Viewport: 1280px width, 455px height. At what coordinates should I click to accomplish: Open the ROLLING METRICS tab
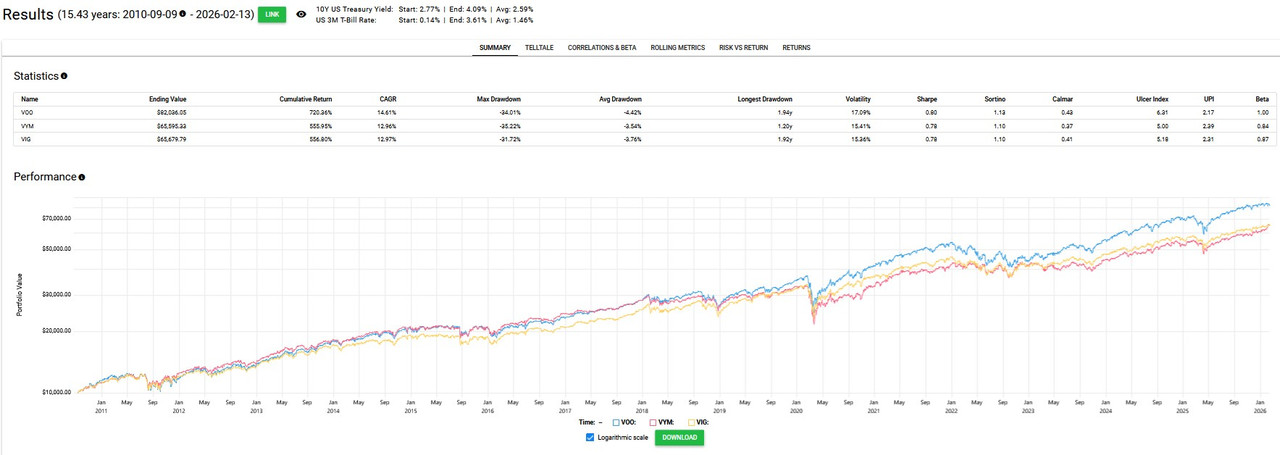pos(677,48)
